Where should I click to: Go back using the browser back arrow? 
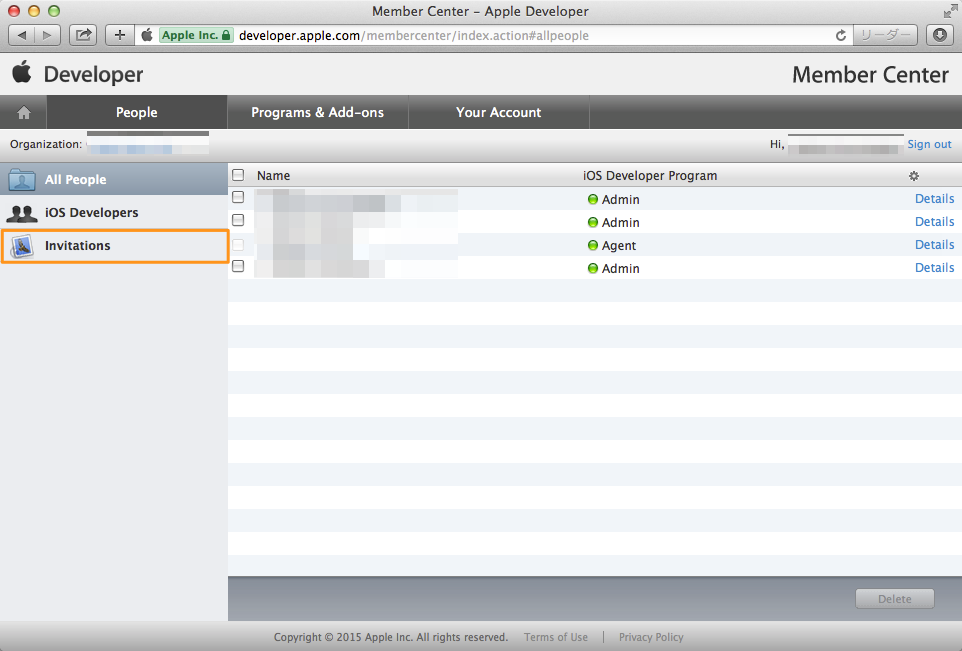click(x=21, y=34)
